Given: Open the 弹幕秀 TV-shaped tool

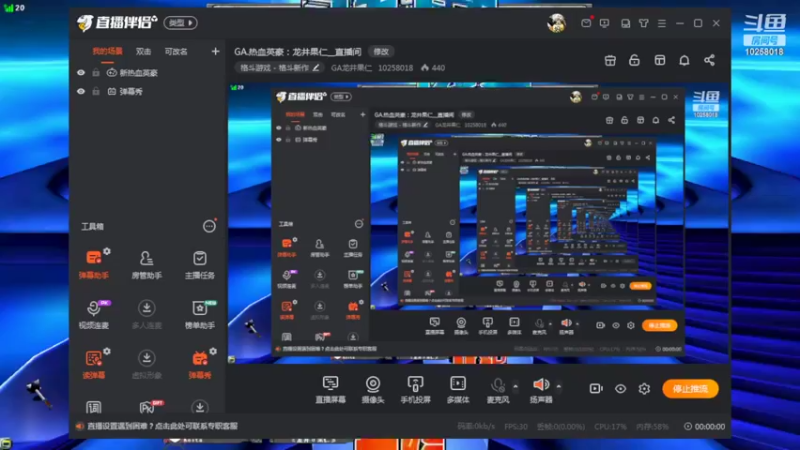Looking at the screenshot, I should pyautogui.click(x=199, y=364).
